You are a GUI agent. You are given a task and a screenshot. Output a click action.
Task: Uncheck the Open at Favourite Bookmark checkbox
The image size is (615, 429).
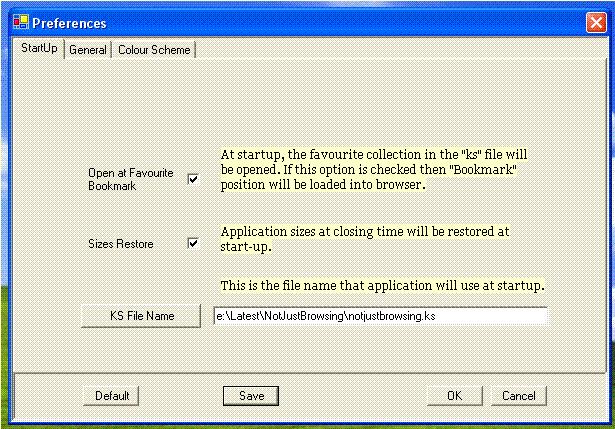coord(193,179)
